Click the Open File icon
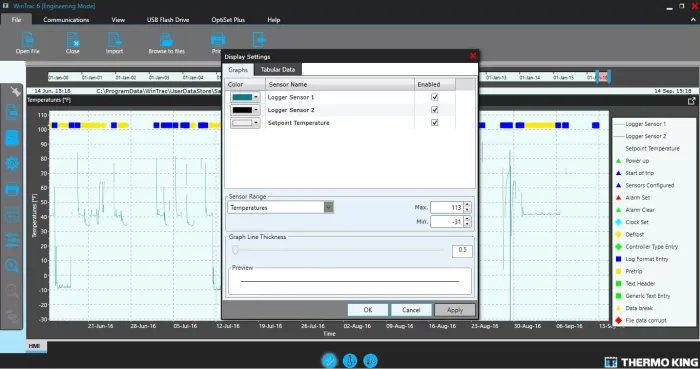700x369 pixels. pos(28,40)
